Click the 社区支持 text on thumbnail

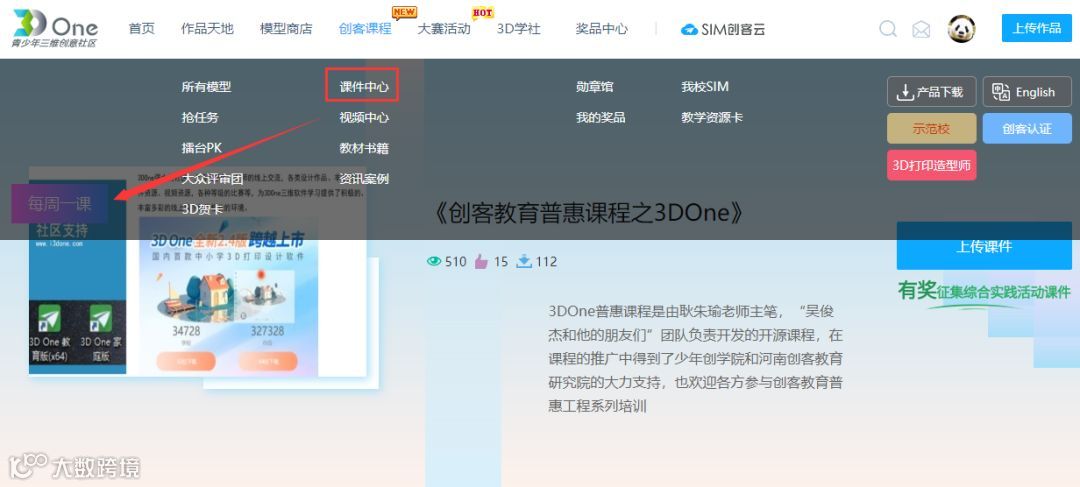[x=62, y=230]
